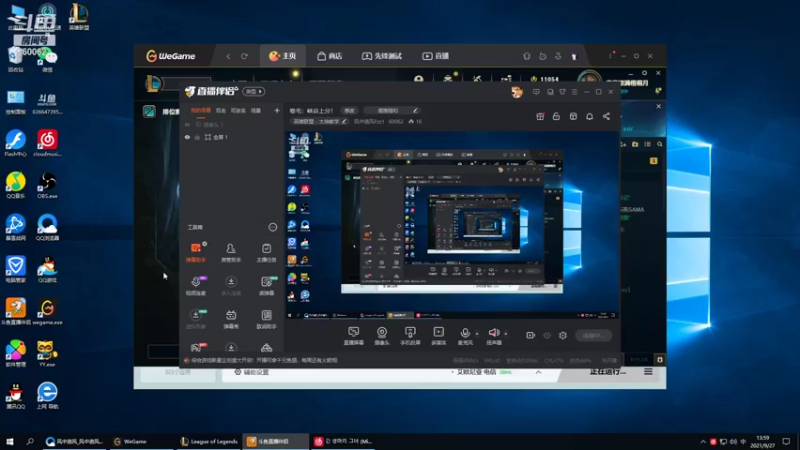Viewport: 800px width, 450px height.
Task: Expand speaker options arrow
Action: tap(506, 334)
